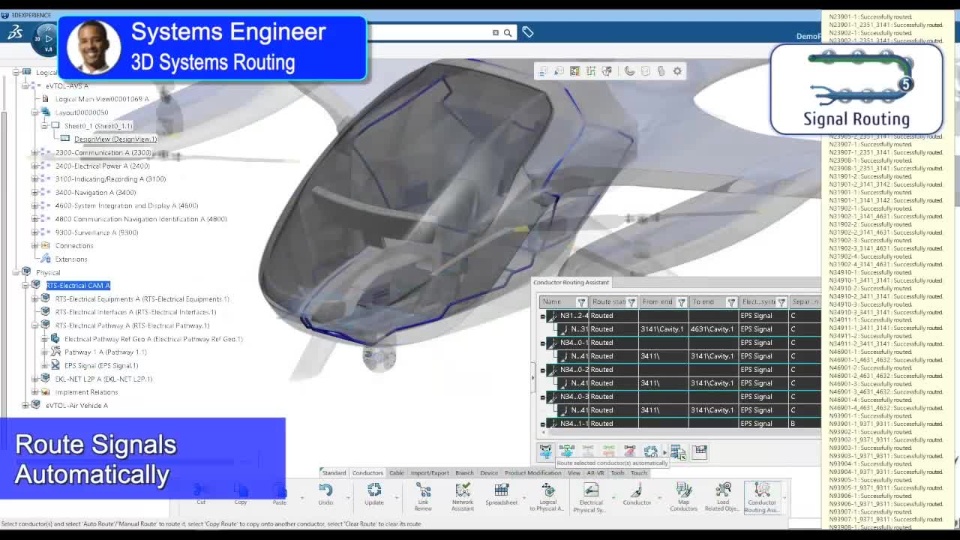This screenshot has height=540, width=960.
Task: Open the Import/Export tab
Action: point(429,473)
